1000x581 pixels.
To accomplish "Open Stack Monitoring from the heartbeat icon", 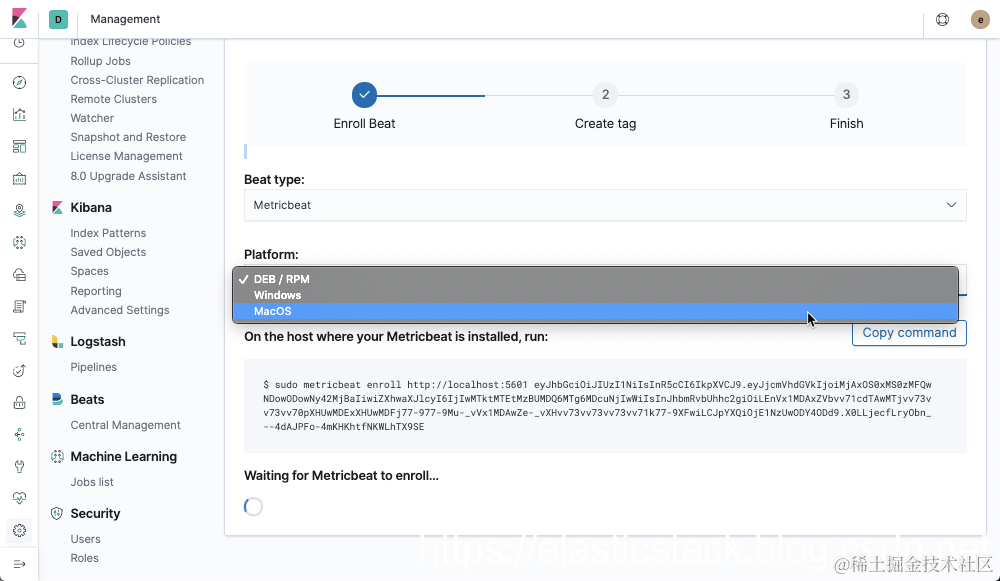I will [x=19, y=498].
